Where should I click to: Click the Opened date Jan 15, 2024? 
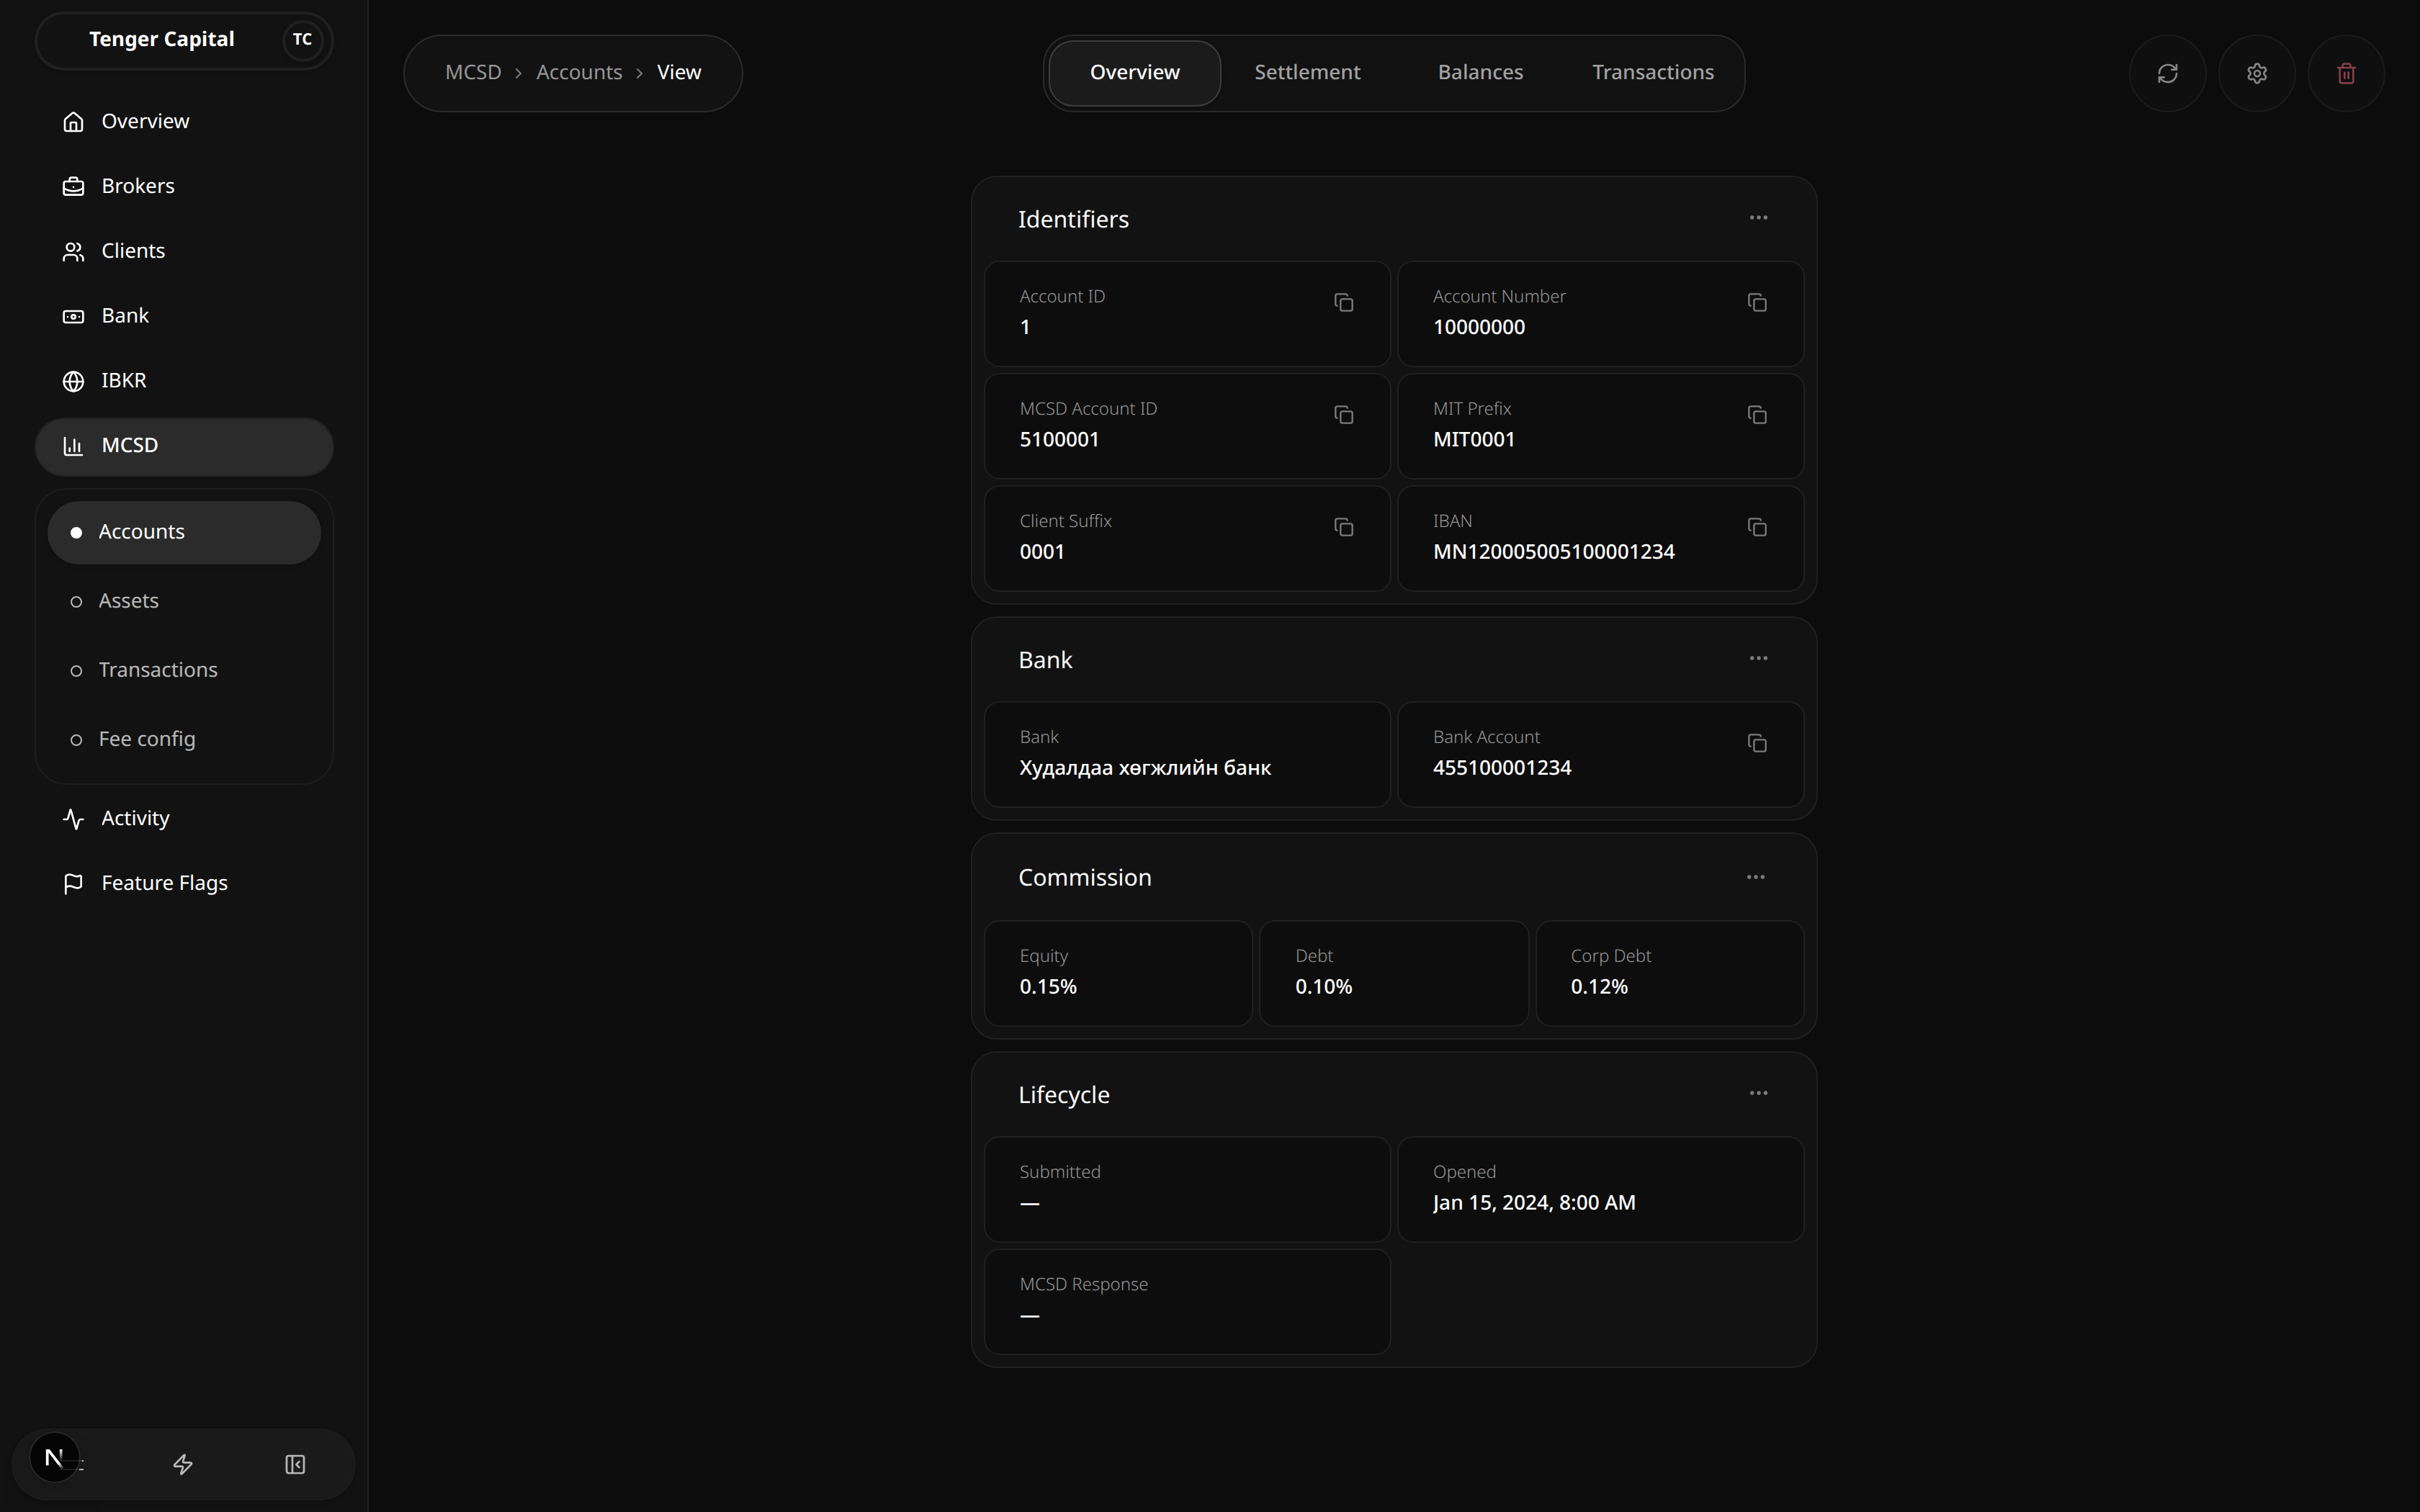point(1534,1203)
